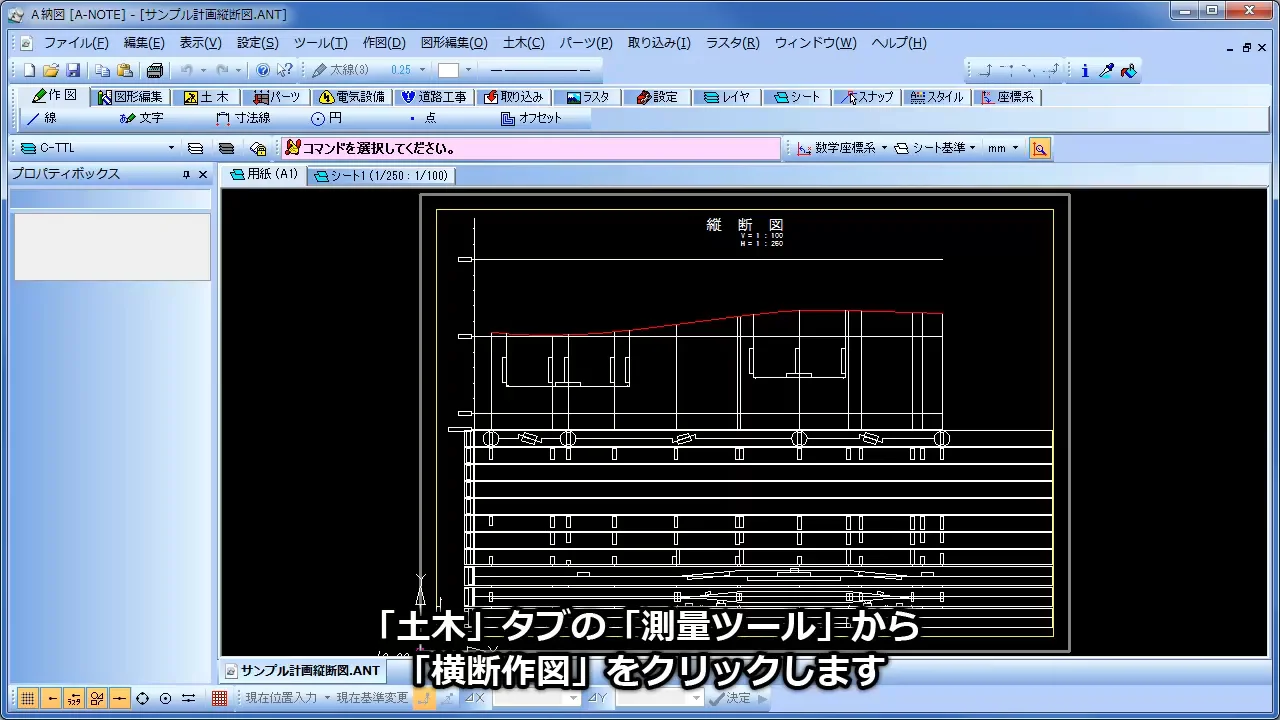
Task: Open the line width 0.25 dropdown
Action: [423, 70]
